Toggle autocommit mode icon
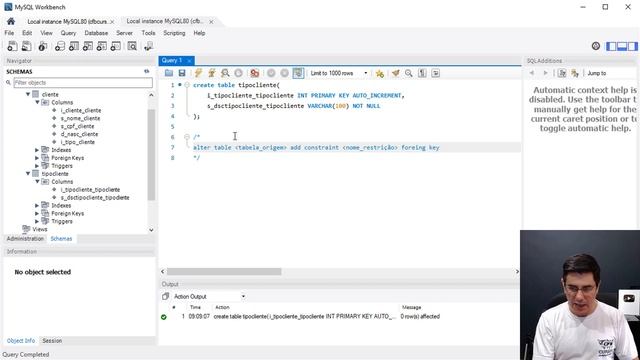This screenshot has width=640, height=360. pyautogui.click(x=298, y=73)
